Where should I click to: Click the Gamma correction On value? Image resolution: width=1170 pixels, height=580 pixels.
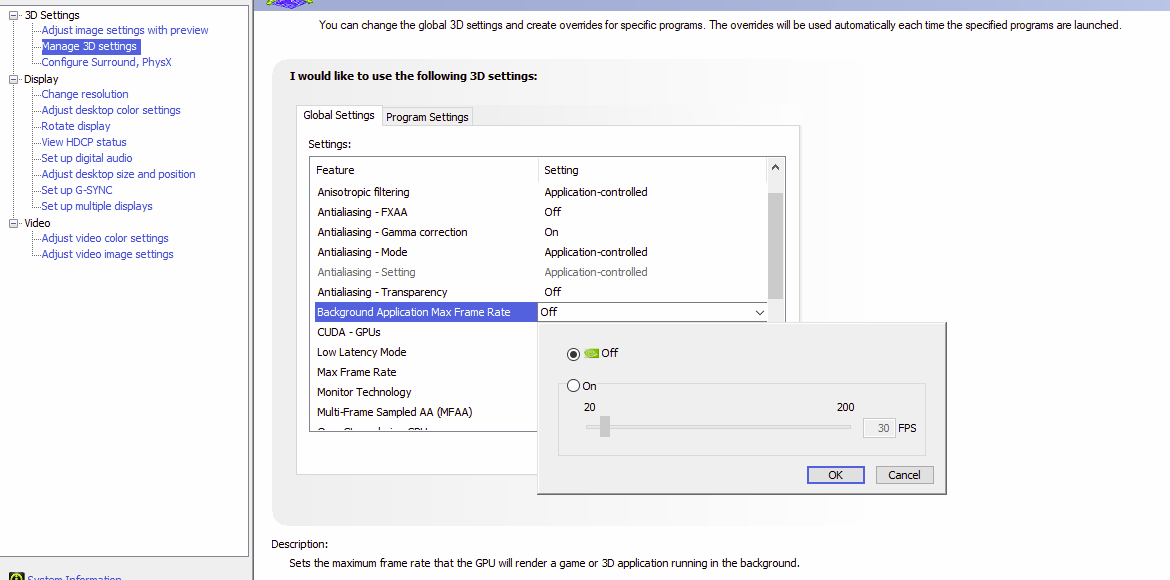(x=551, y=232)
